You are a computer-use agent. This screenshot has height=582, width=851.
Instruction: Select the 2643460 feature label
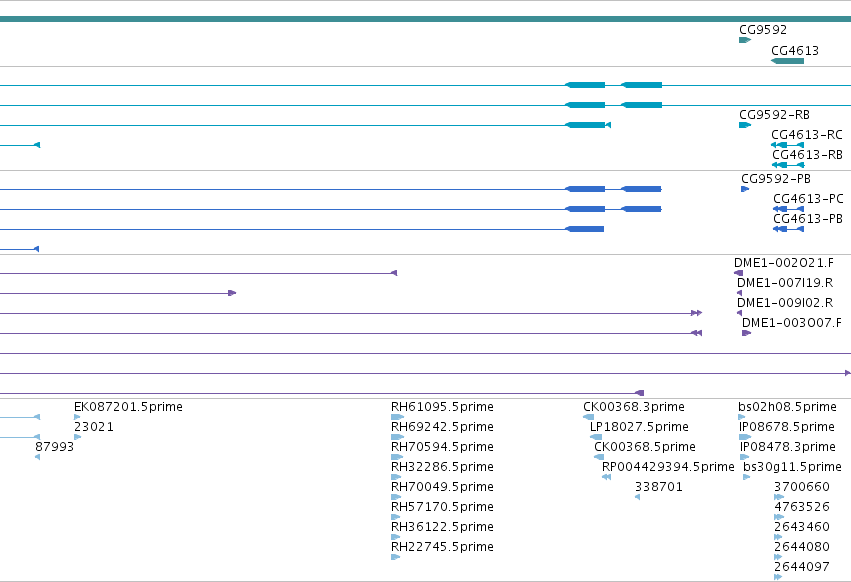pos(802,527)
